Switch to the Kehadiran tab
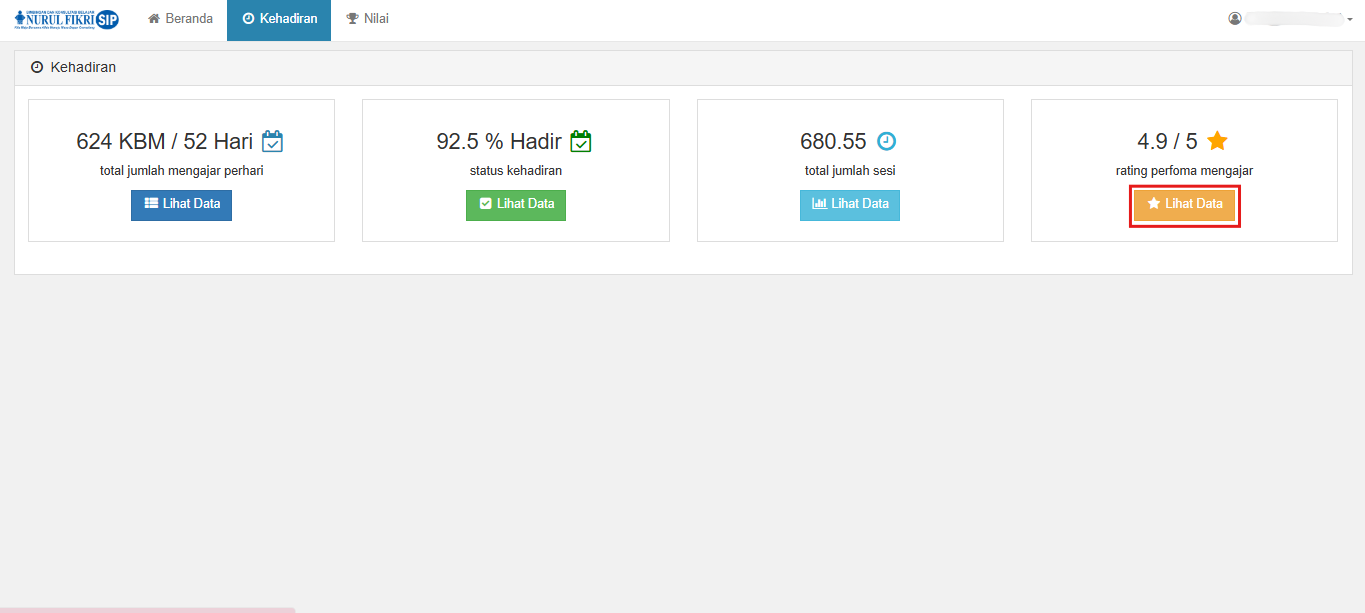The image size is (1365, 613). (279, 20)
